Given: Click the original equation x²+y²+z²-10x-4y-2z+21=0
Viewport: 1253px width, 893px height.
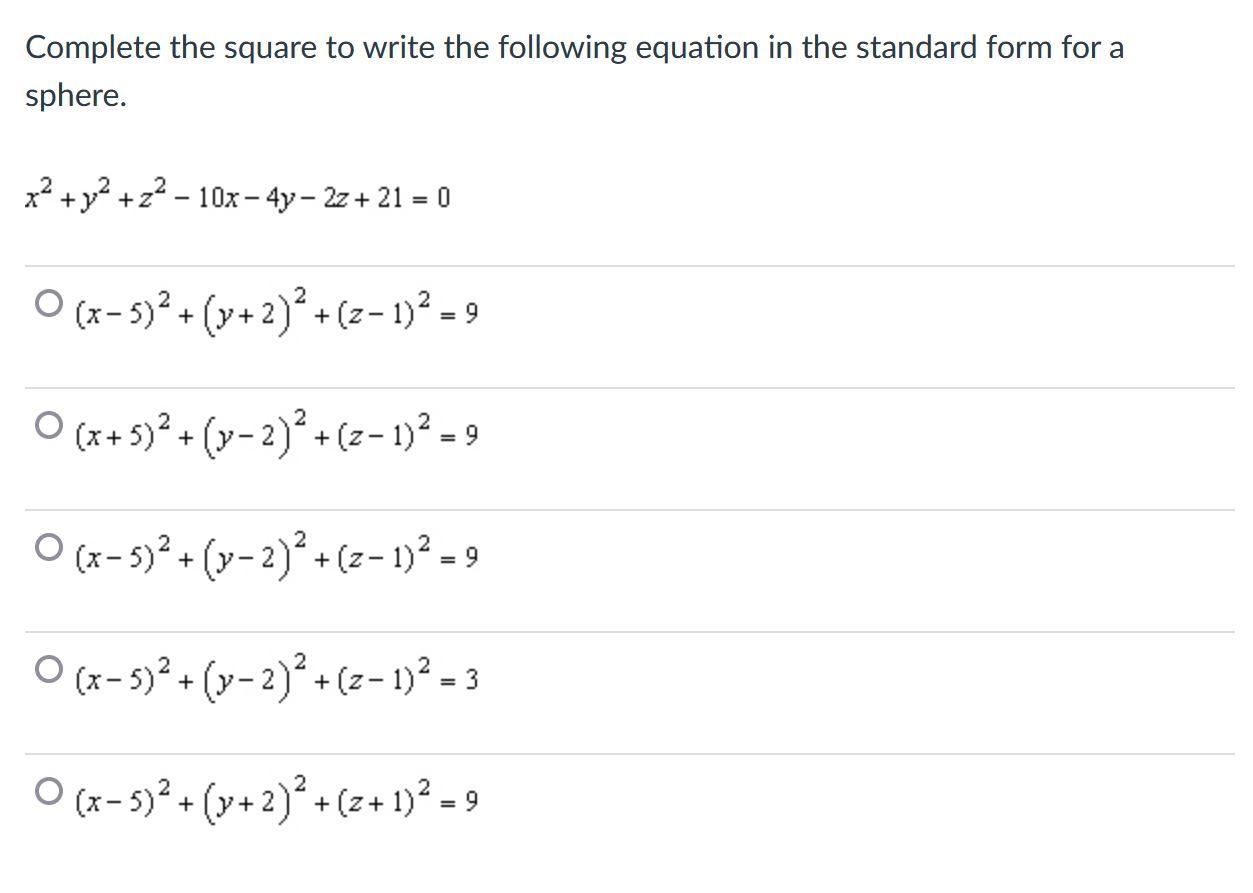Looking at the screenshot, I should pos(237,196).
